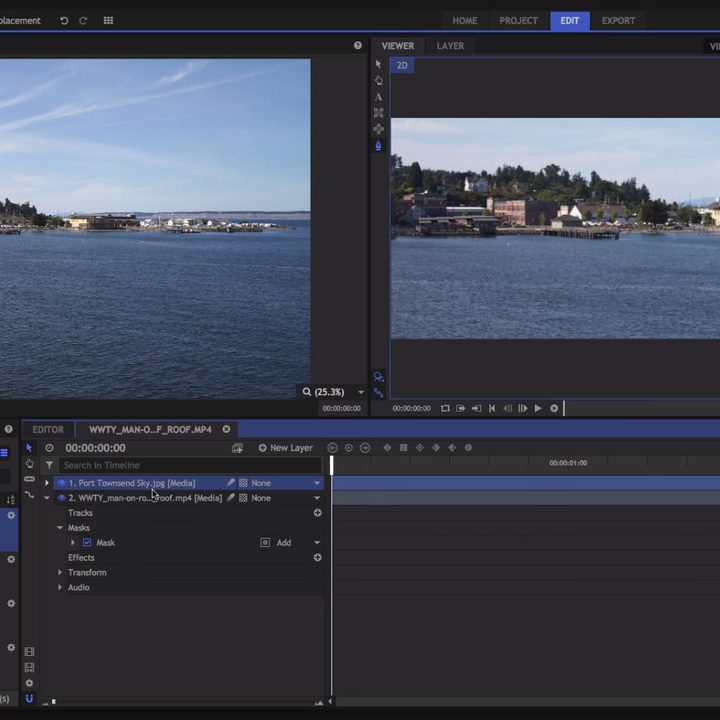Hide the Port Townsend Sky.jpg layer
720x720 pixels.
[61, 483]
